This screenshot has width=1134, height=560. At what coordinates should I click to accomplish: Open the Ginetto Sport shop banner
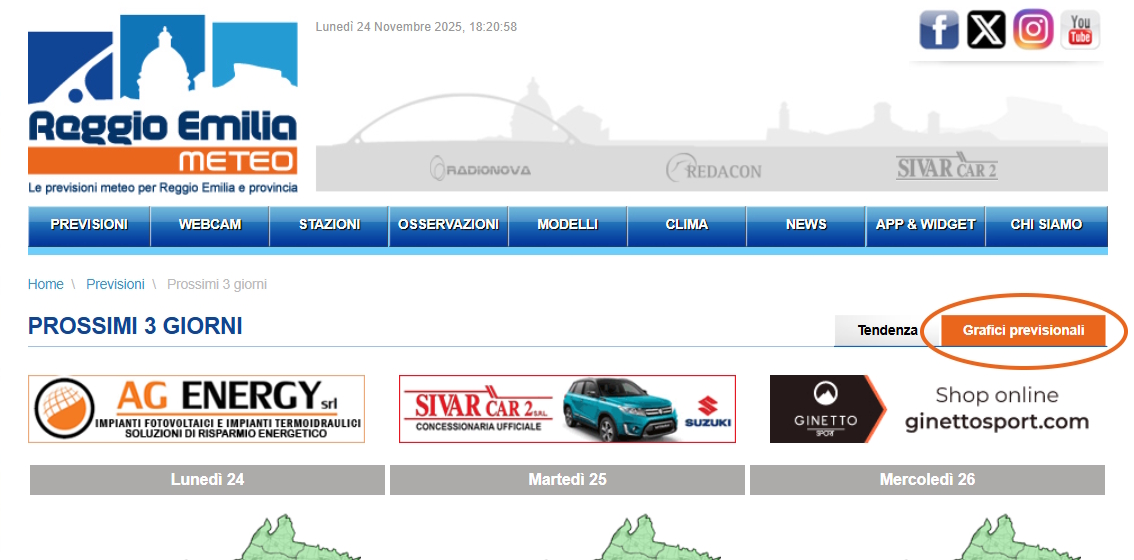(x=937, y=409)
